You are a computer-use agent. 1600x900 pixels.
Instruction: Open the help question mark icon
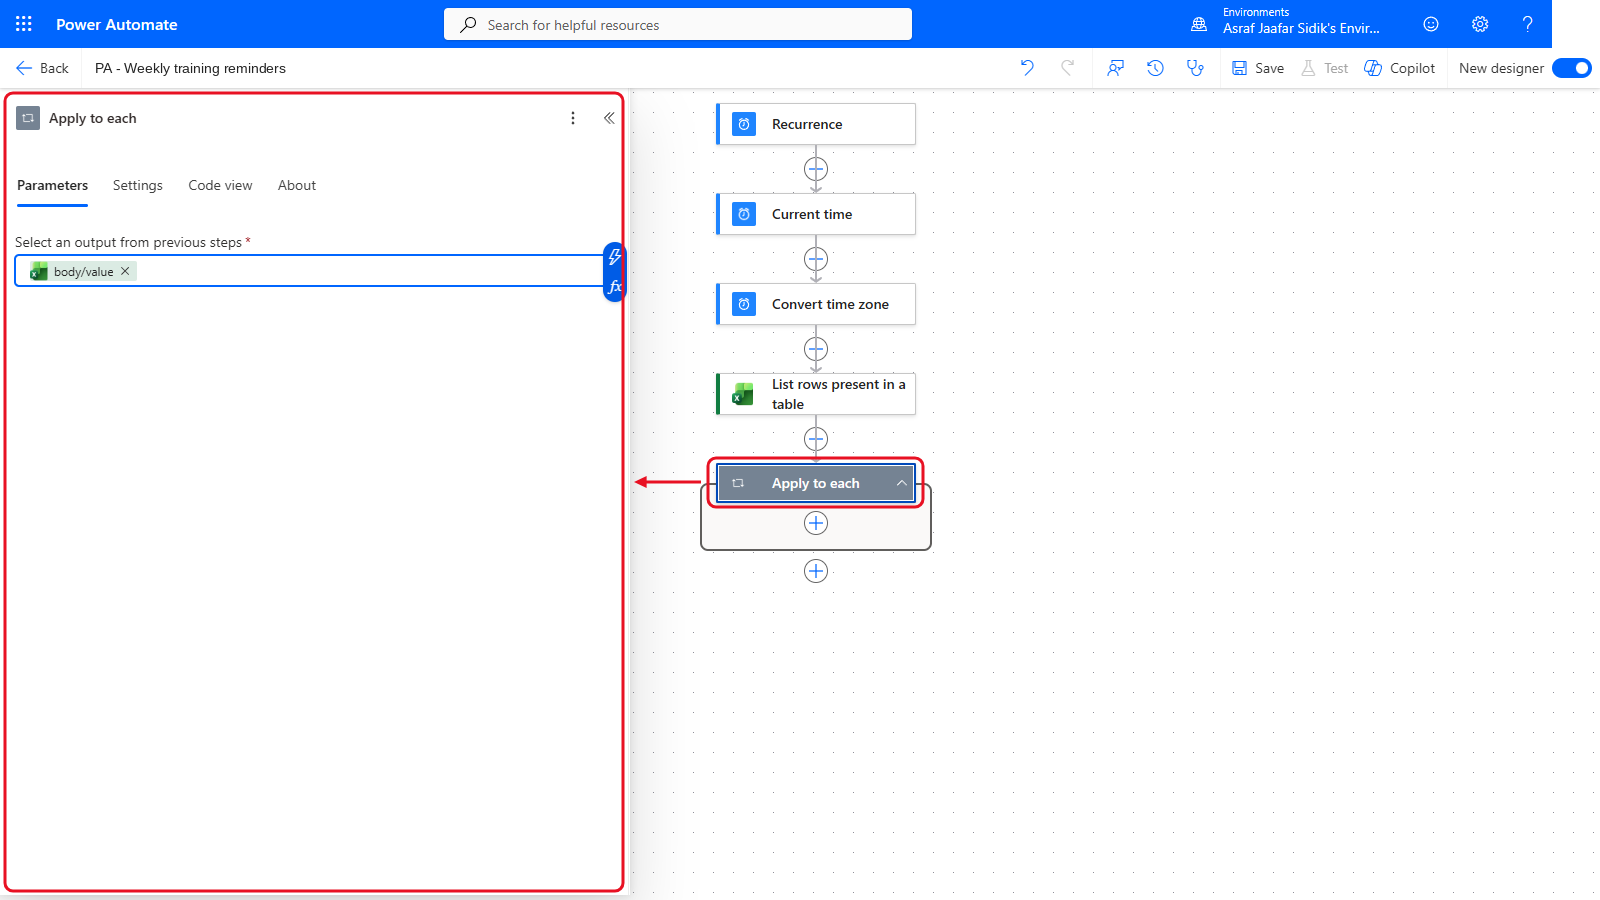tap(1527, 24)
